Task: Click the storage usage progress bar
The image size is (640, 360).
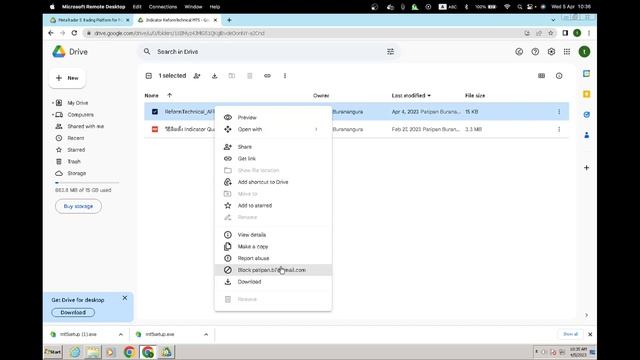Action: tap(87, 183)
